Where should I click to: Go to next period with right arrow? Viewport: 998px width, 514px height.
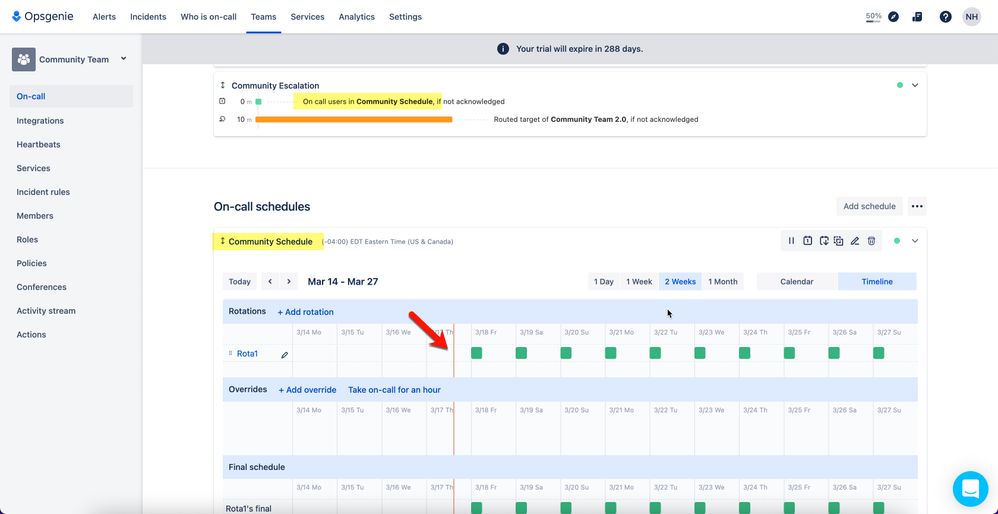(289, 281)
